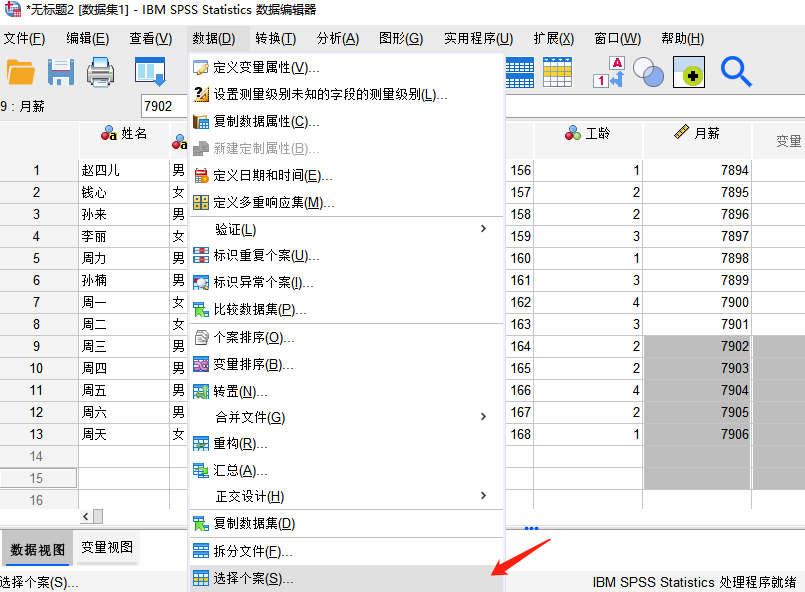
Task: Switch to the 变量视图 tab
Action: tap(107, 547)
